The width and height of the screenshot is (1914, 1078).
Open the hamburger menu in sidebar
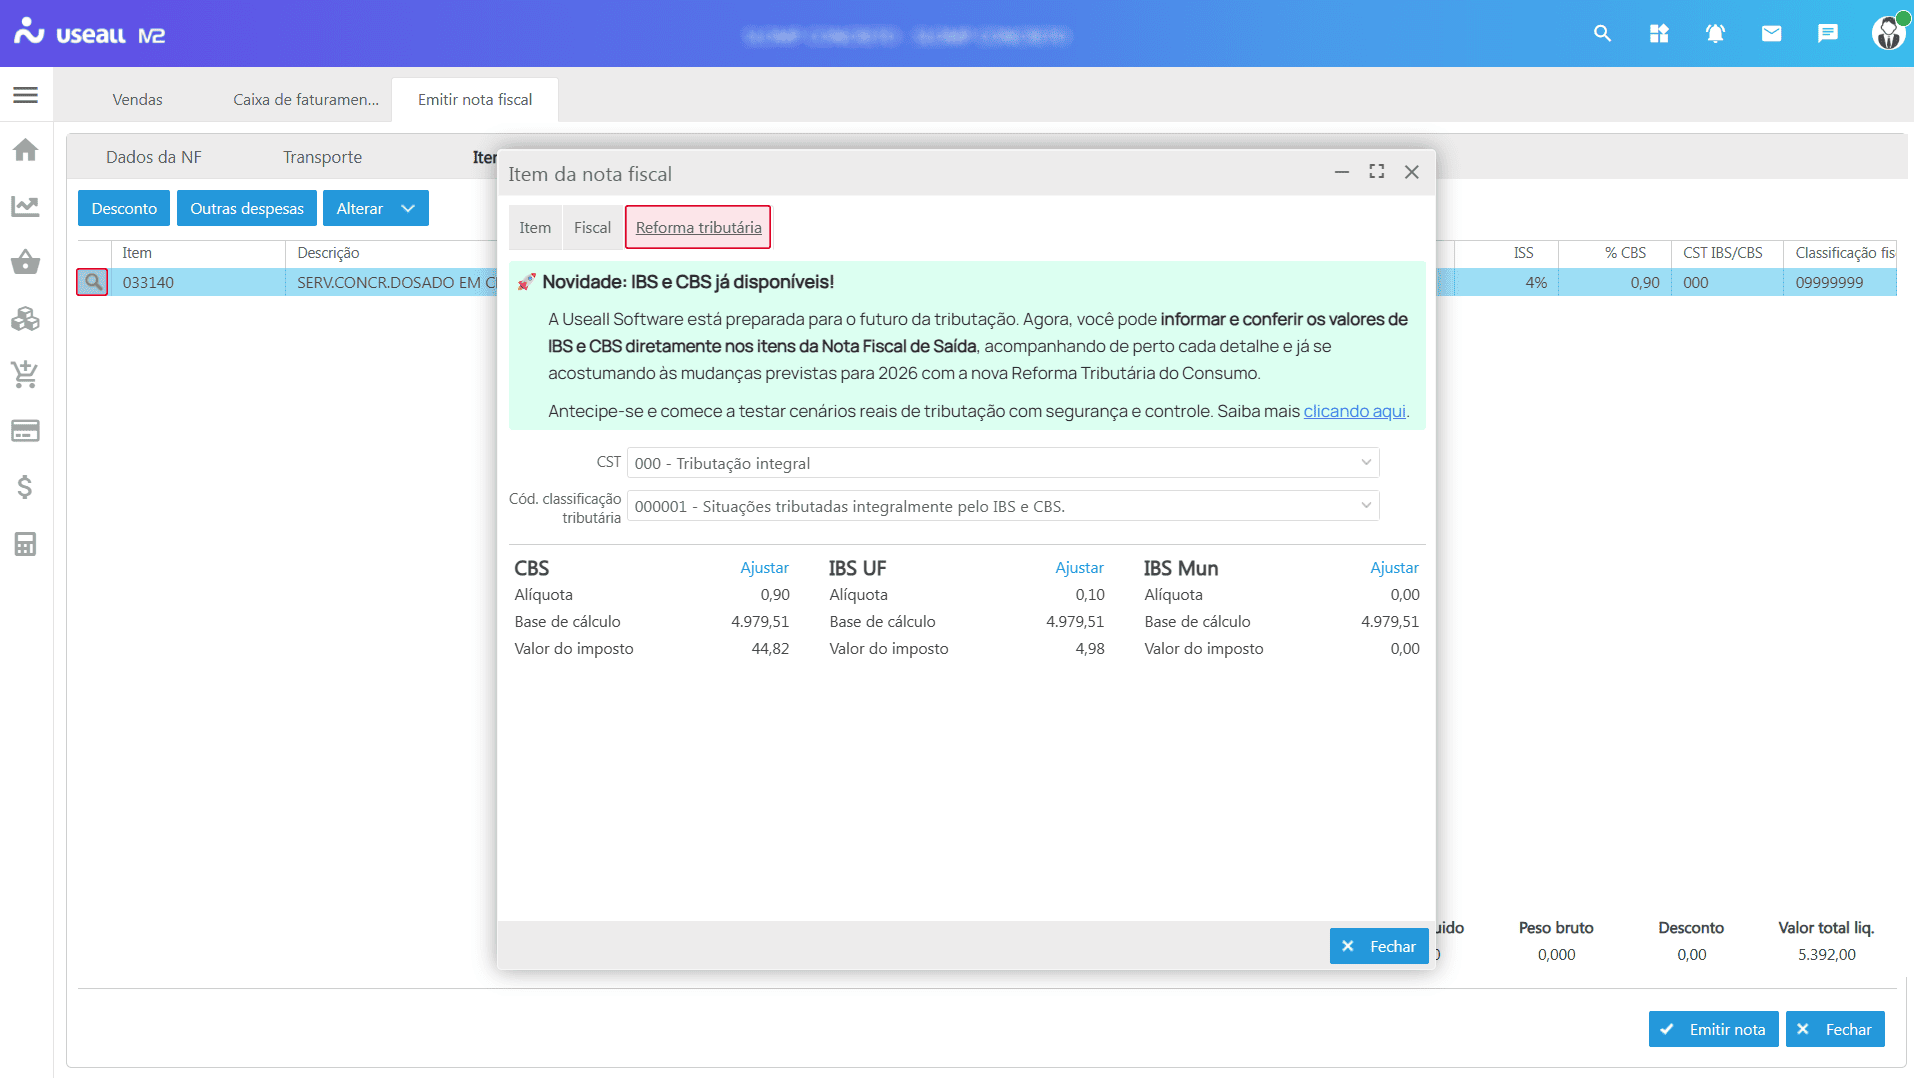(x=25, y=95)
